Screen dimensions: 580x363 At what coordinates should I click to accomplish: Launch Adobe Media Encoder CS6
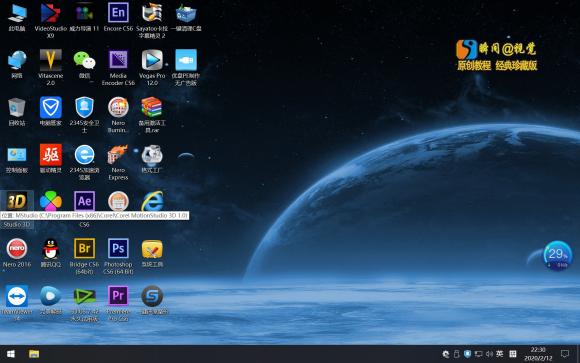tap(118, 60)
